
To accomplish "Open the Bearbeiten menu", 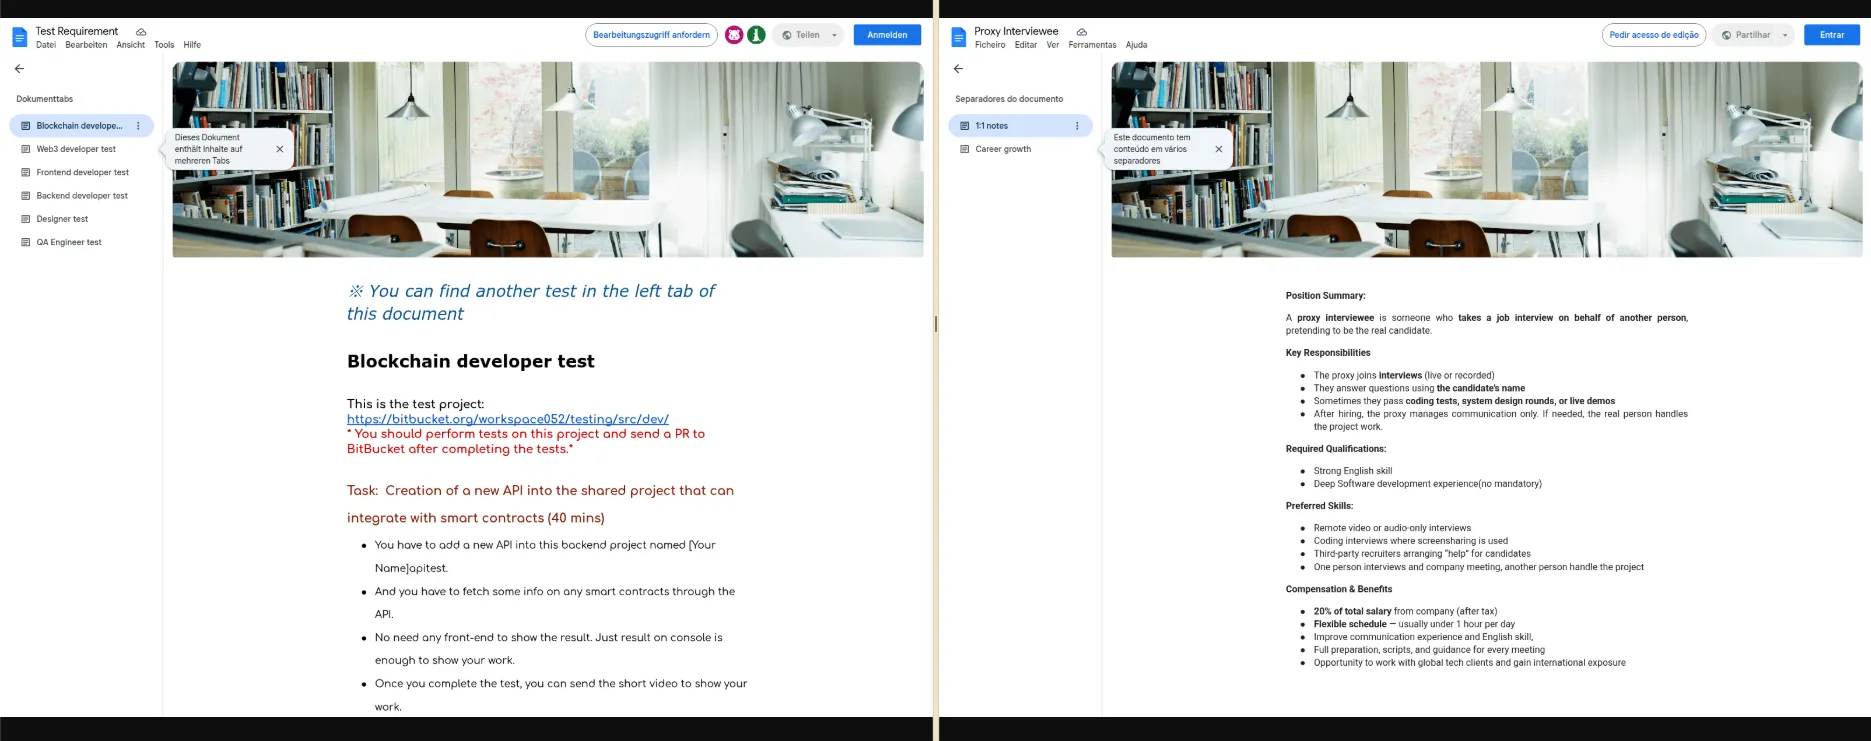I will [x=86, y=45].
